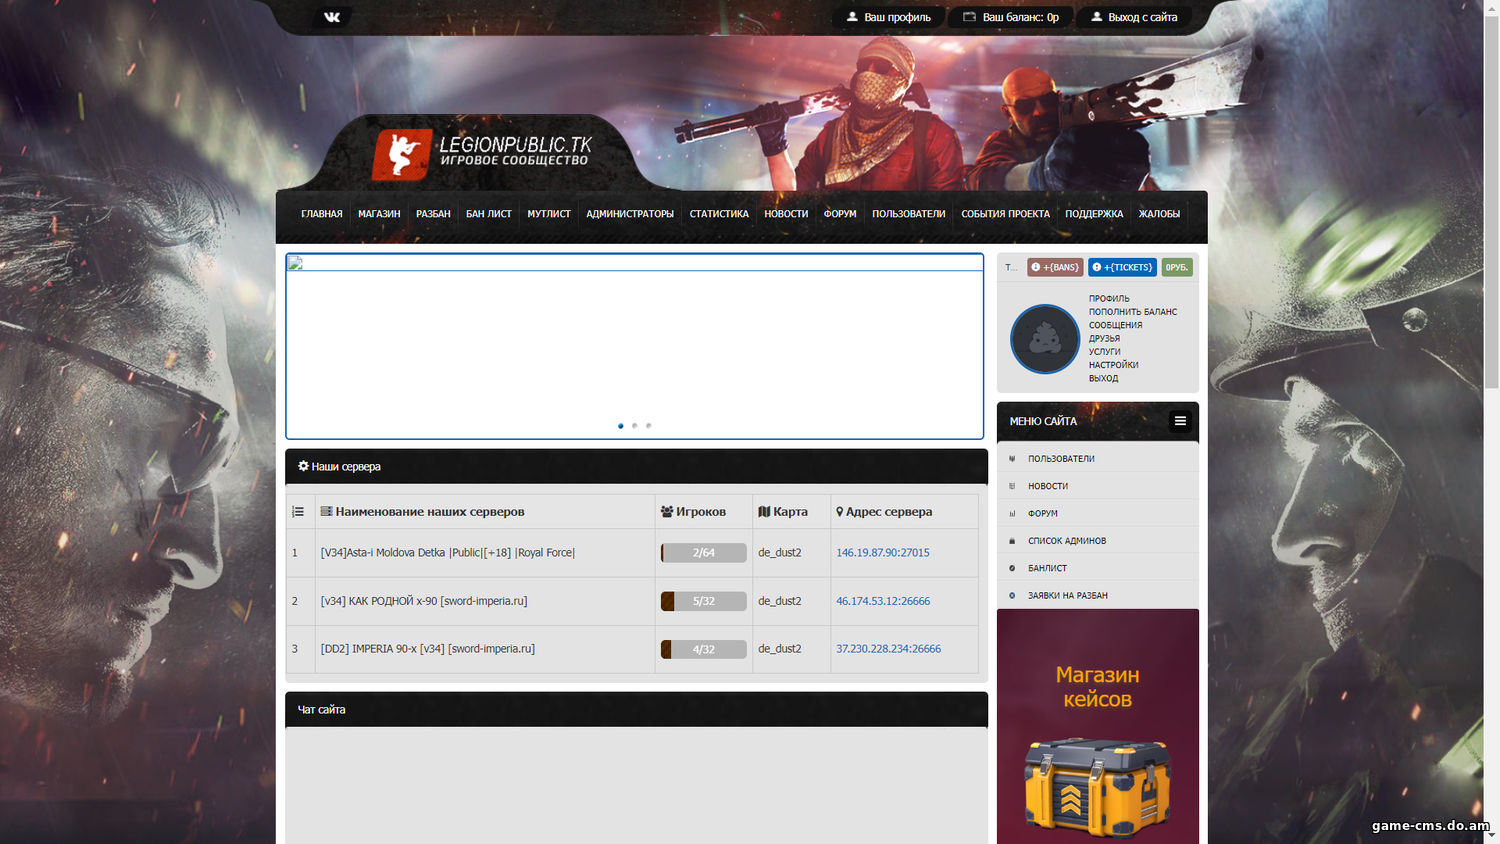Screen dimensions: 1500x844
Task: Open the Мутлист menu item
Action: coord(549,214)
